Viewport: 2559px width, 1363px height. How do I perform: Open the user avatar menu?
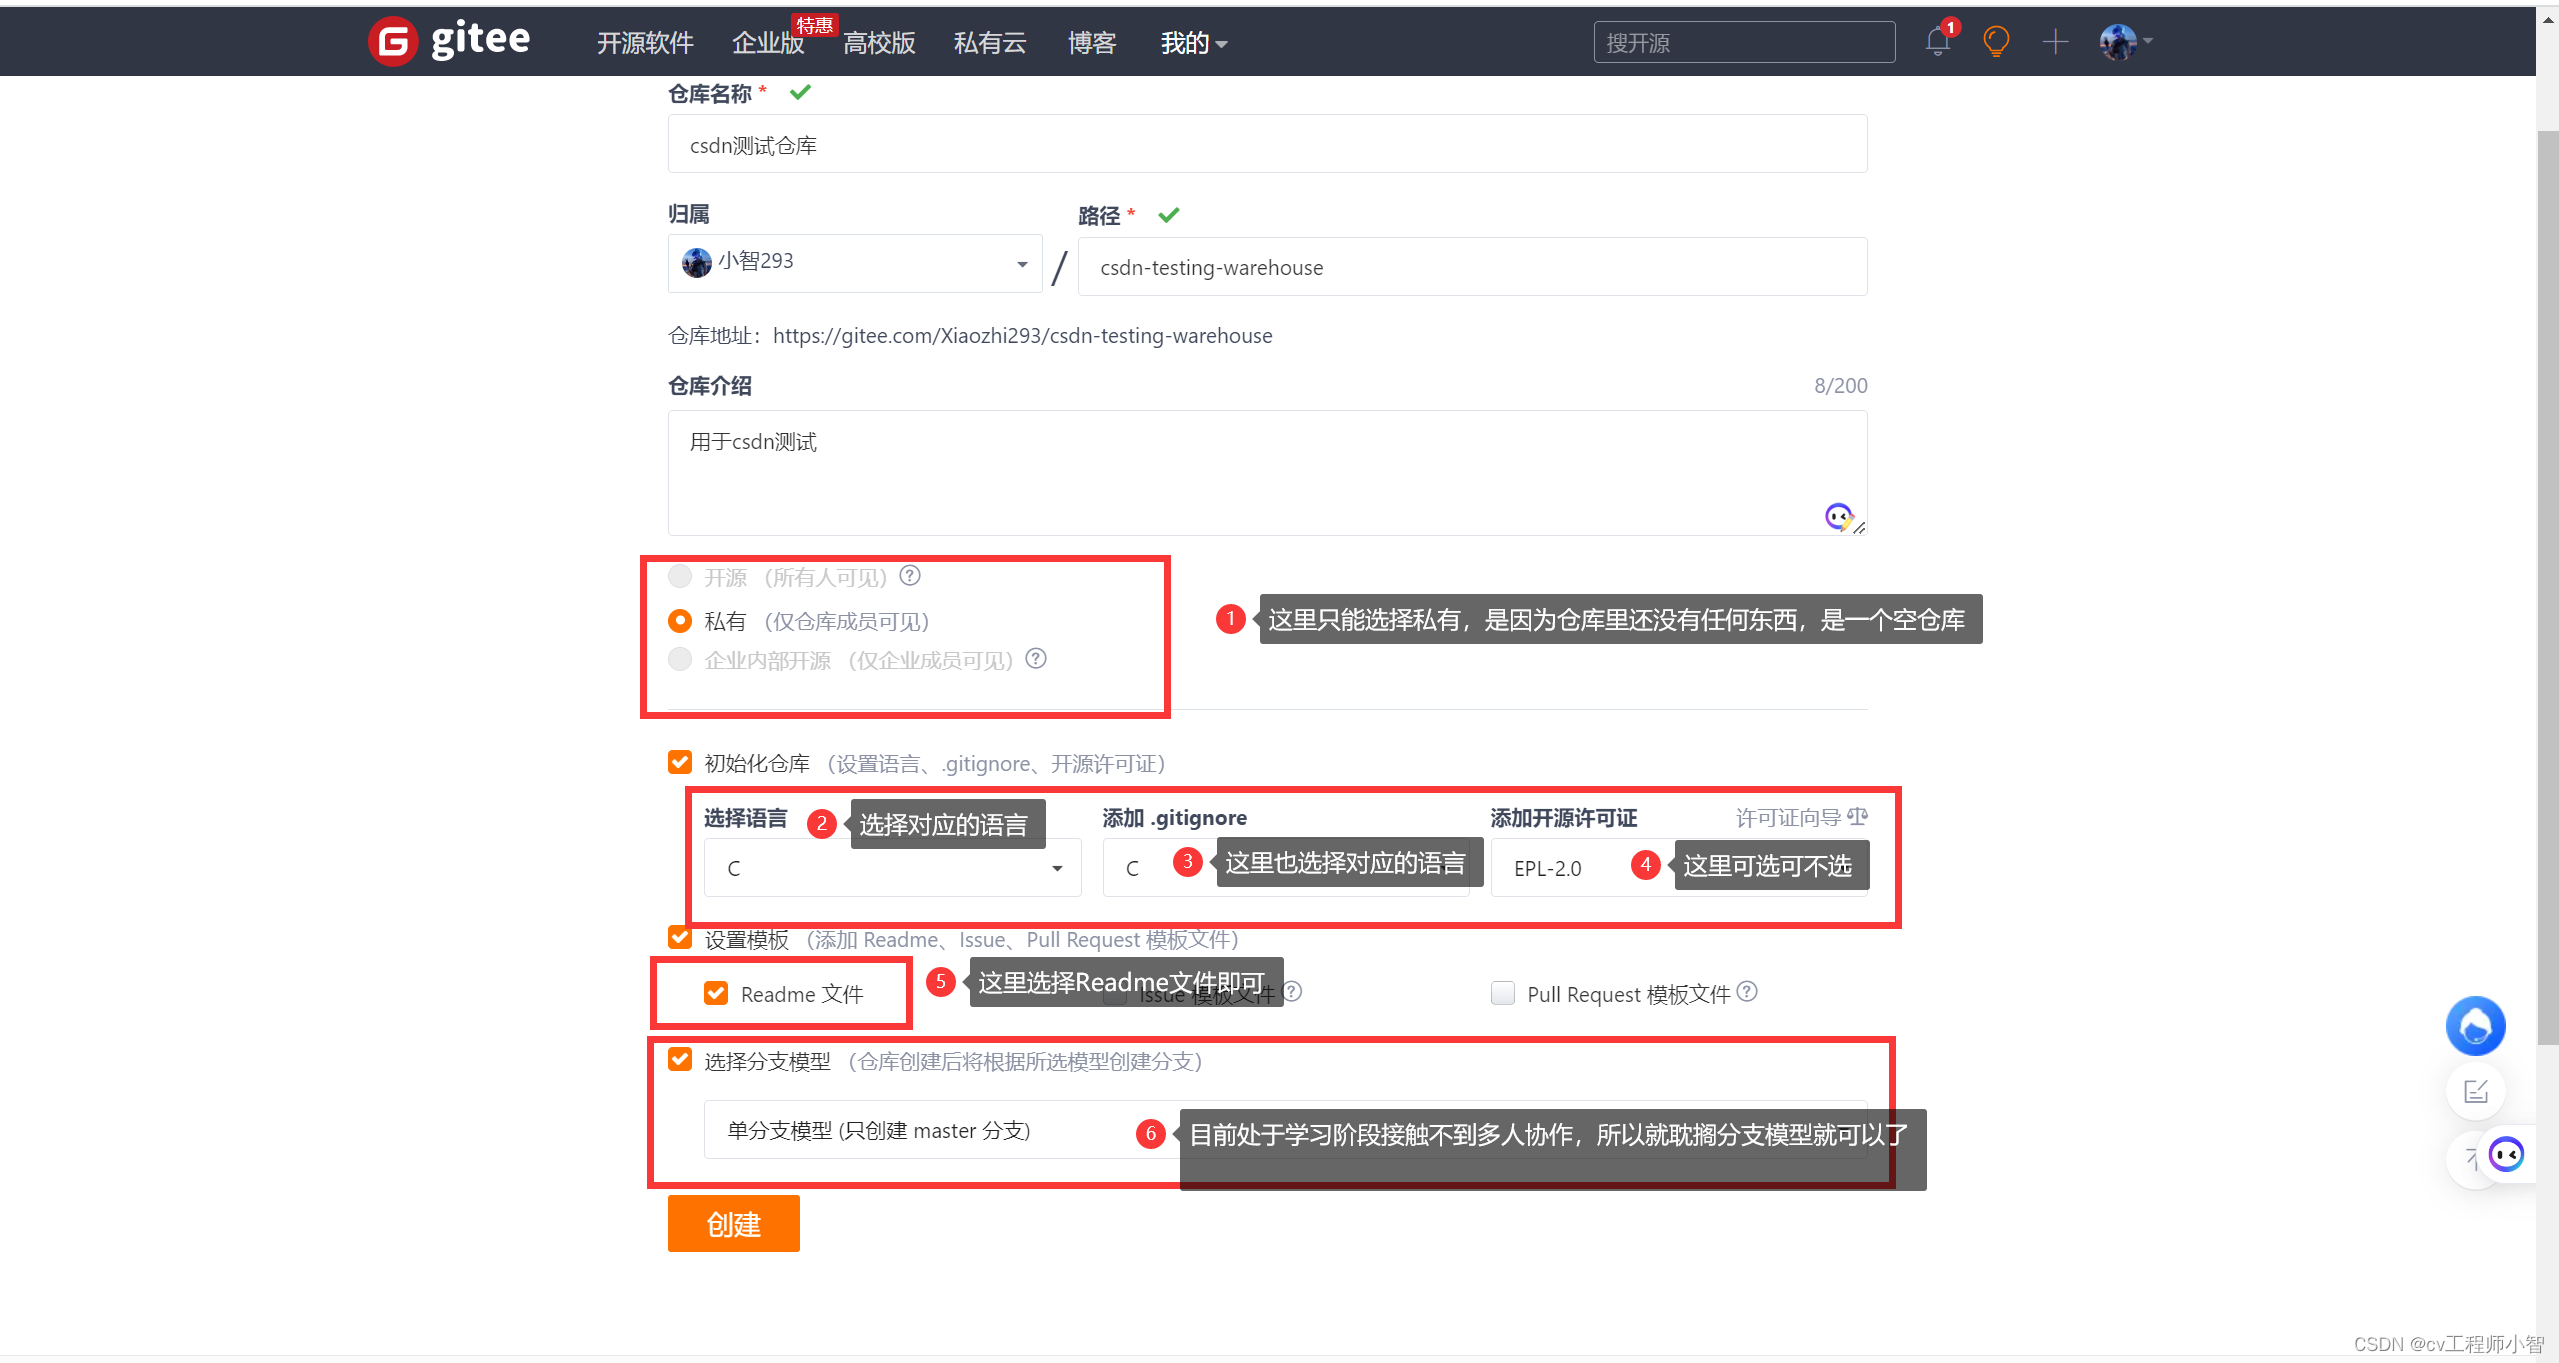(2125, 42)
